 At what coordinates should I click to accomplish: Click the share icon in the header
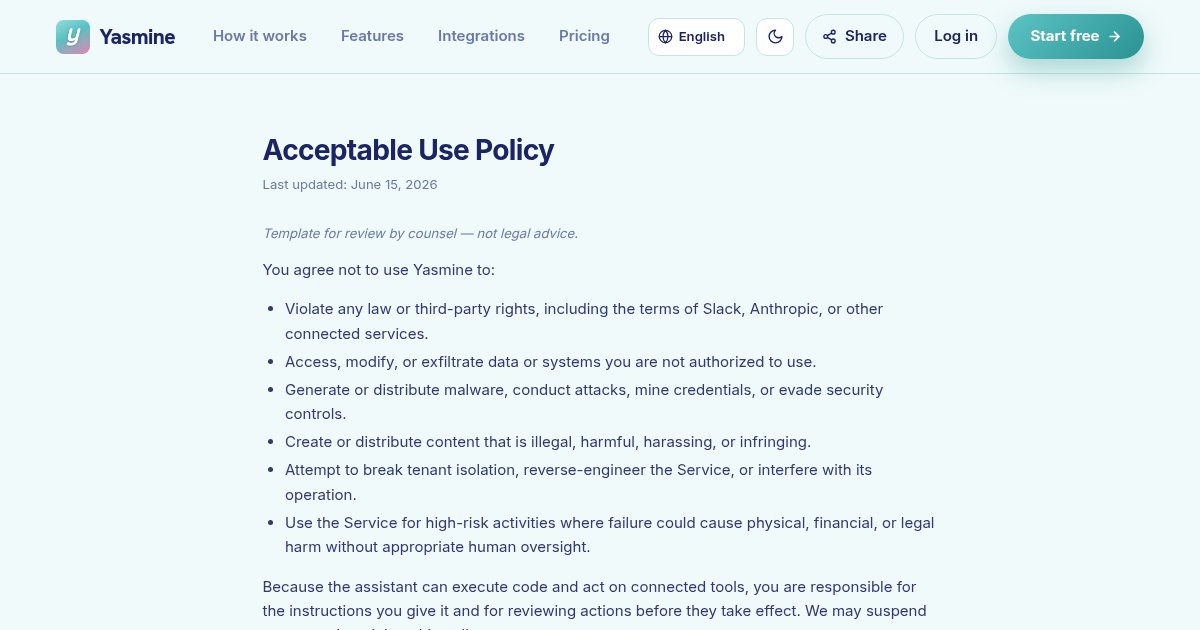830,37
